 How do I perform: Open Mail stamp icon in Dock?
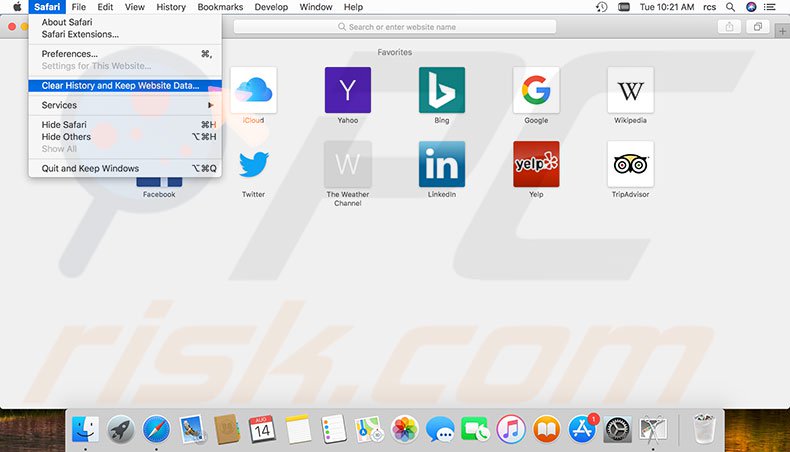click(x=192, y=429)
